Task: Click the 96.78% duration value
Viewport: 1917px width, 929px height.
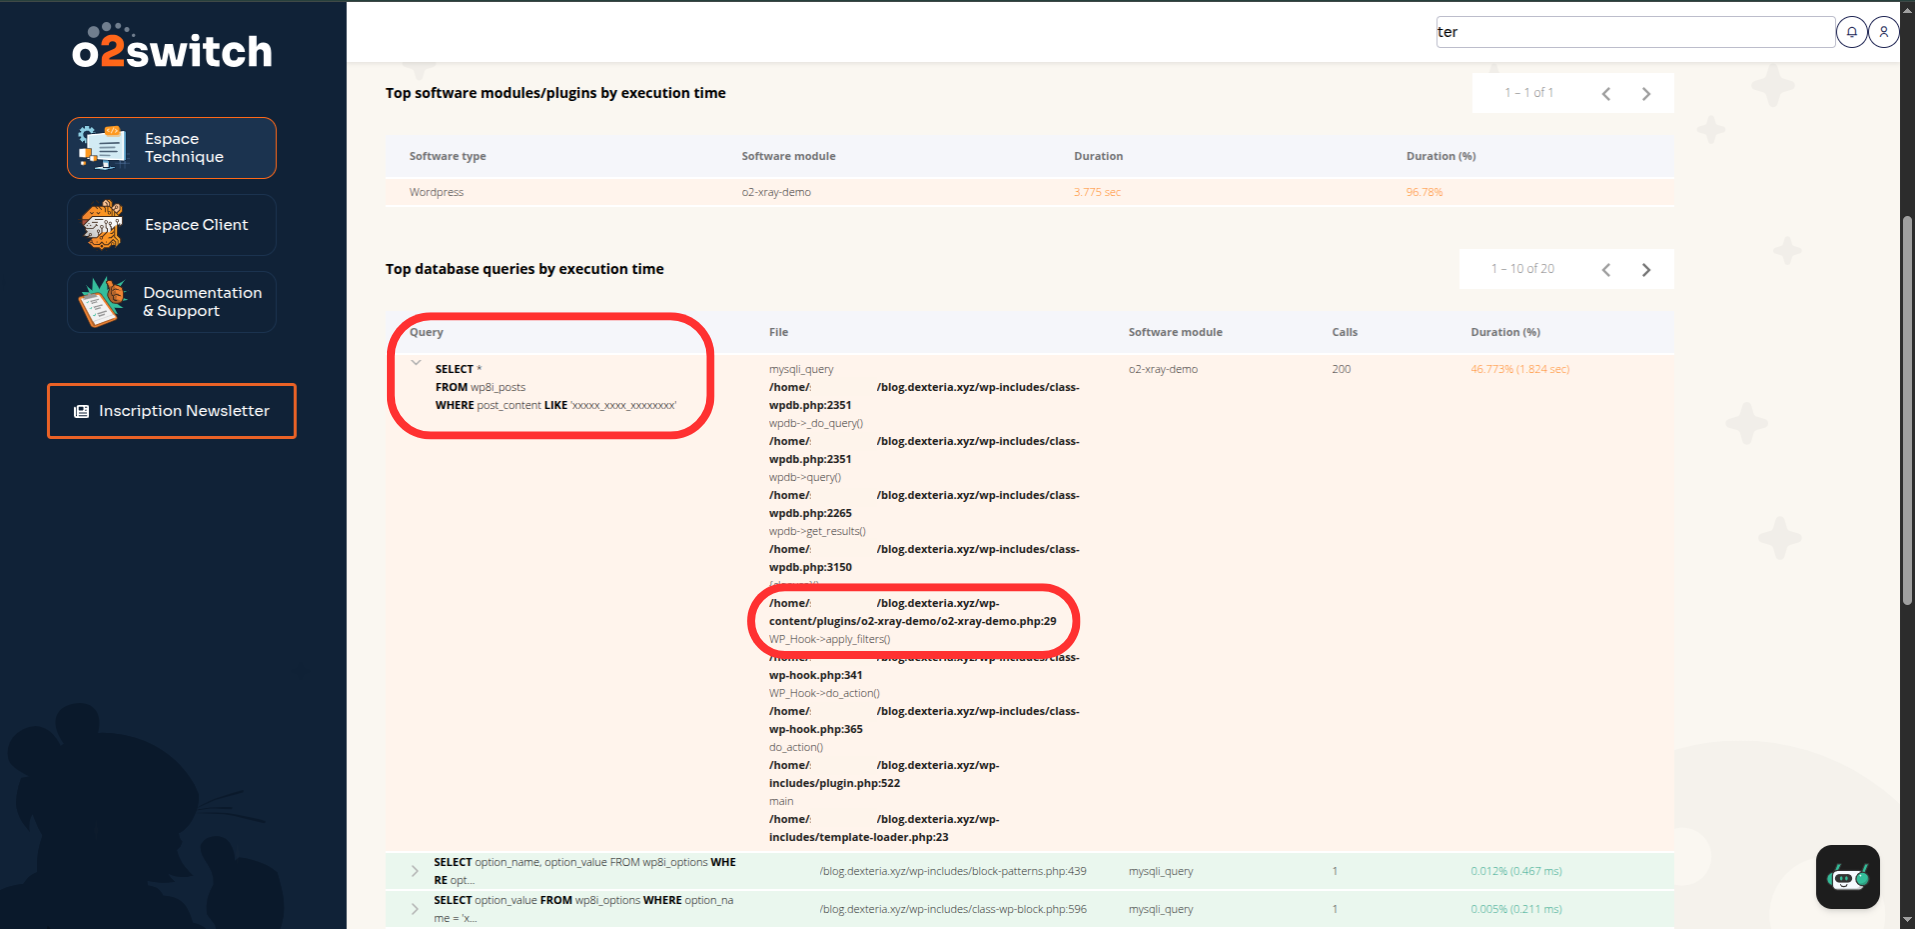Action: click(x=1424, y=192)
